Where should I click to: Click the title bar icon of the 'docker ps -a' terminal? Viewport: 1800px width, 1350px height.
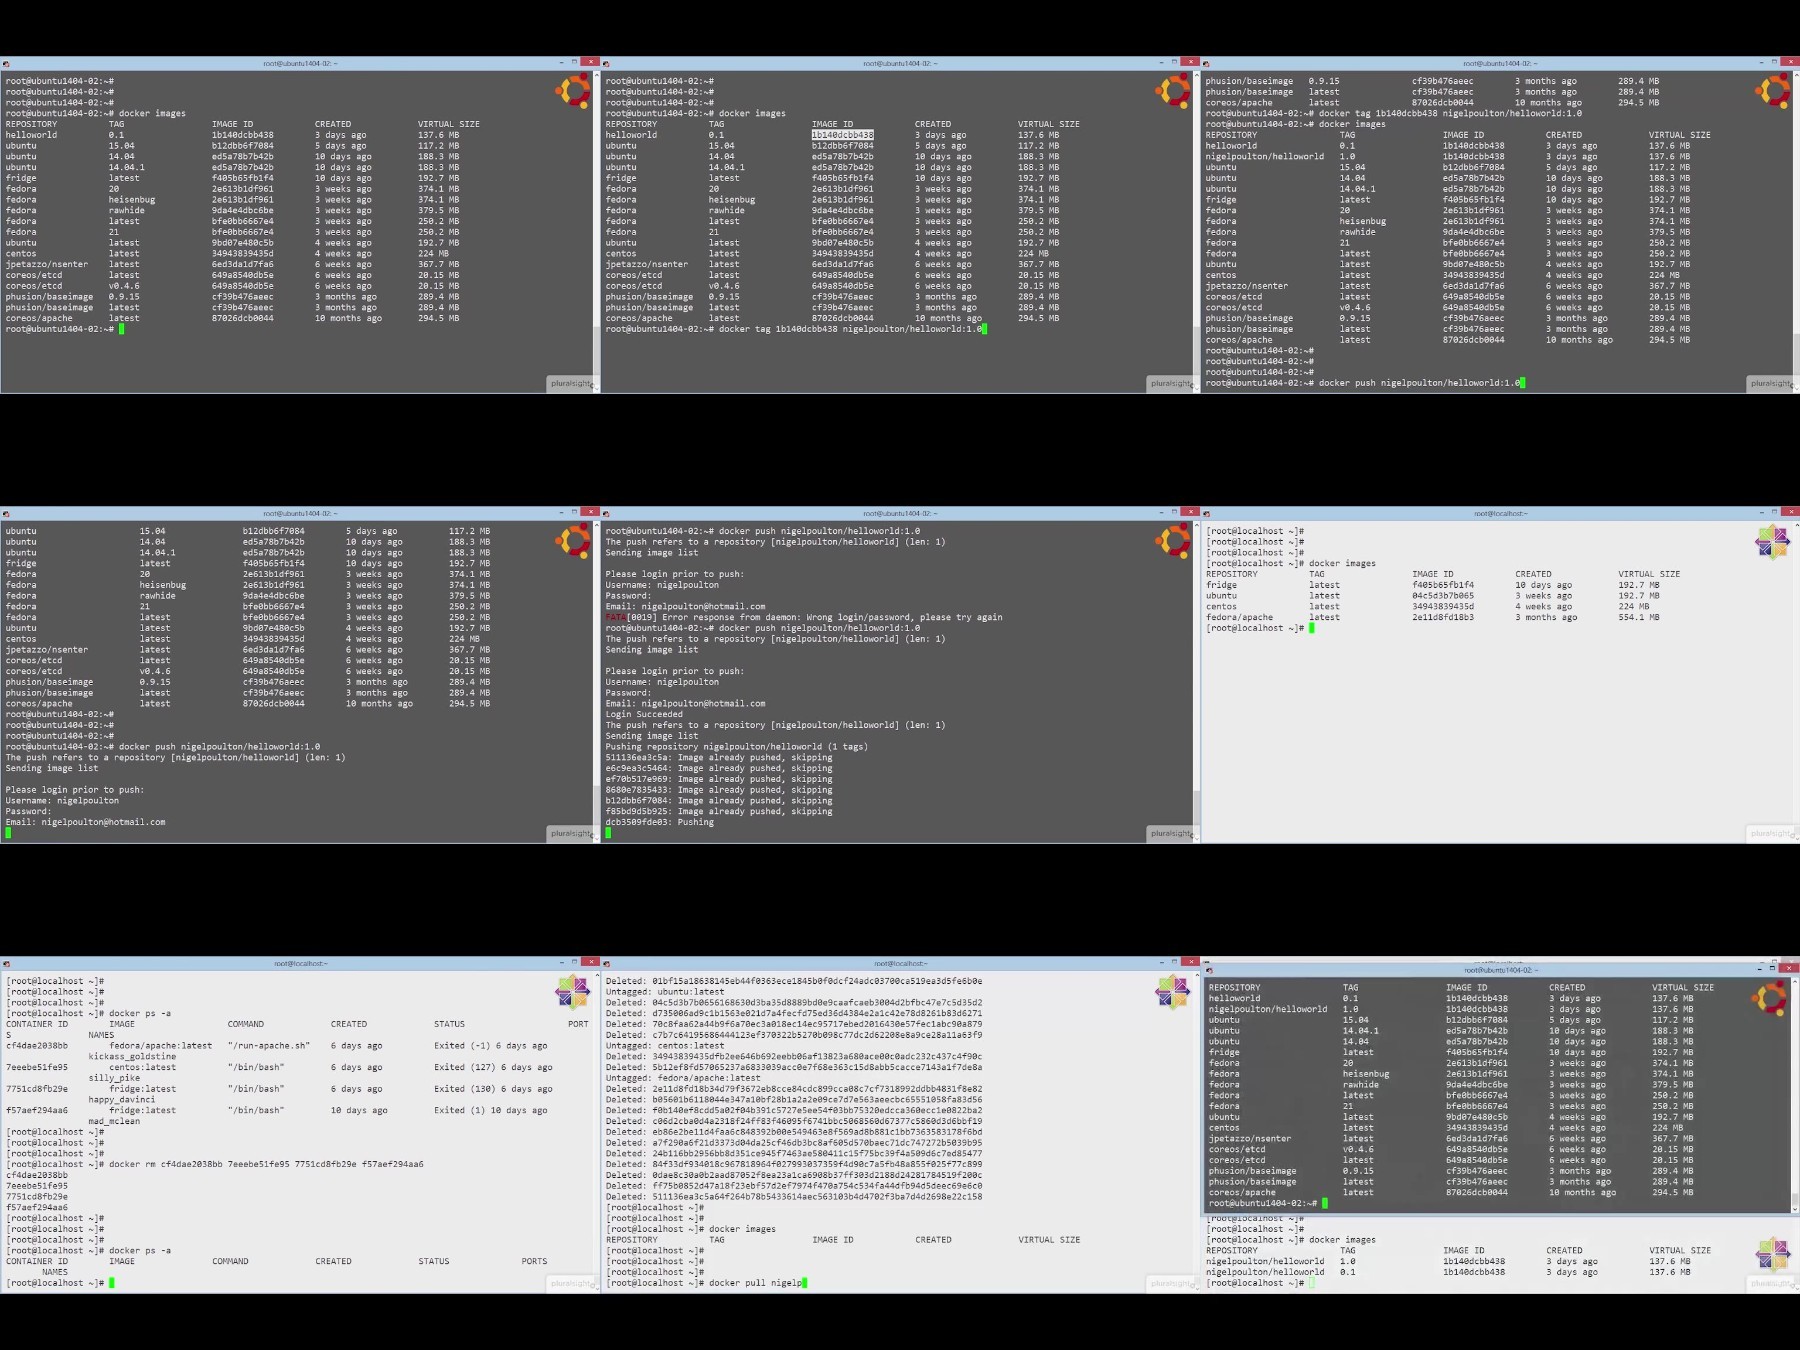(6, 964)
